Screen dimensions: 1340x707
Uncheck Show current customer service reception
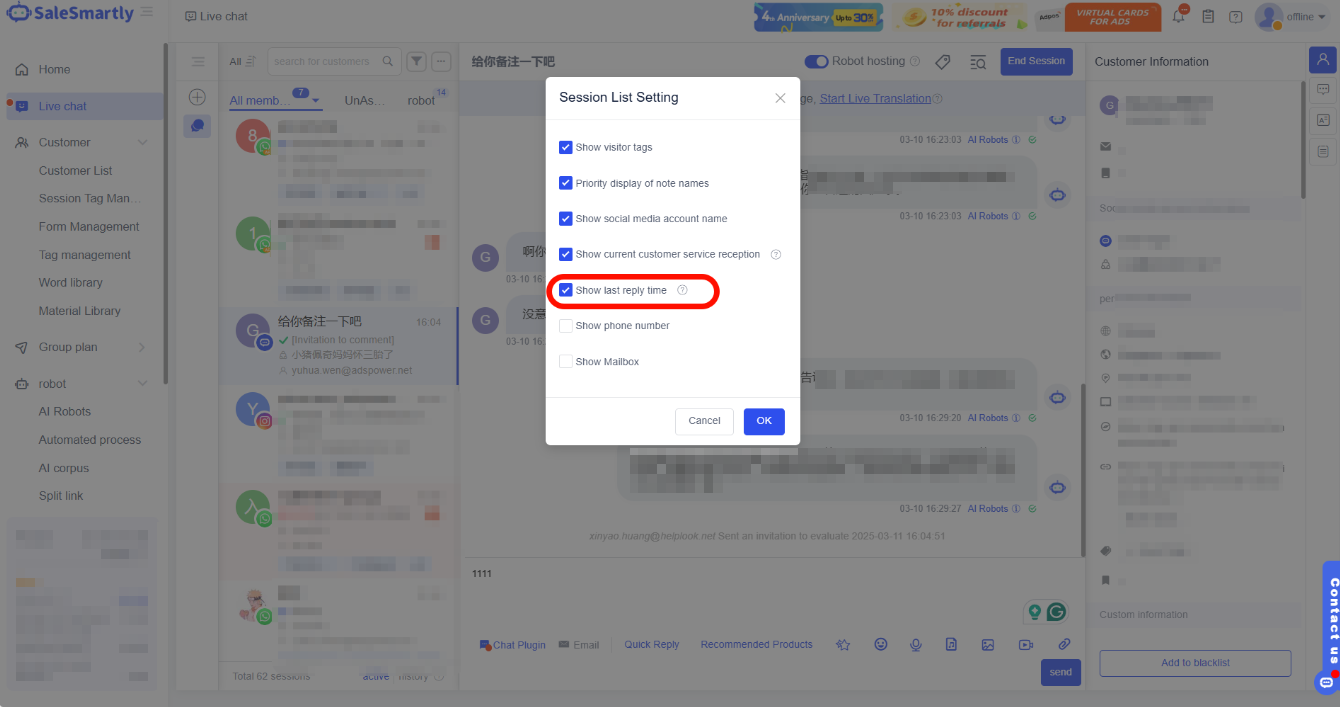pyautogui.click(x=566, y=255)
